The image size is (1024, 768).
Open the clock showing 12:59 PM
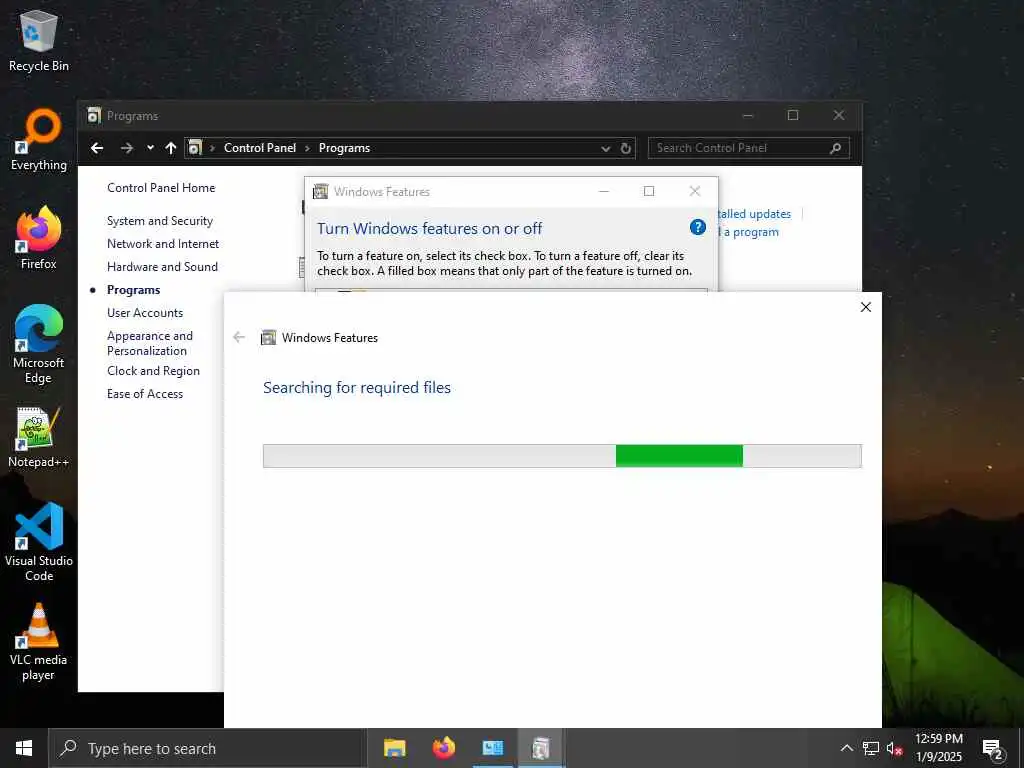[938, 748]
